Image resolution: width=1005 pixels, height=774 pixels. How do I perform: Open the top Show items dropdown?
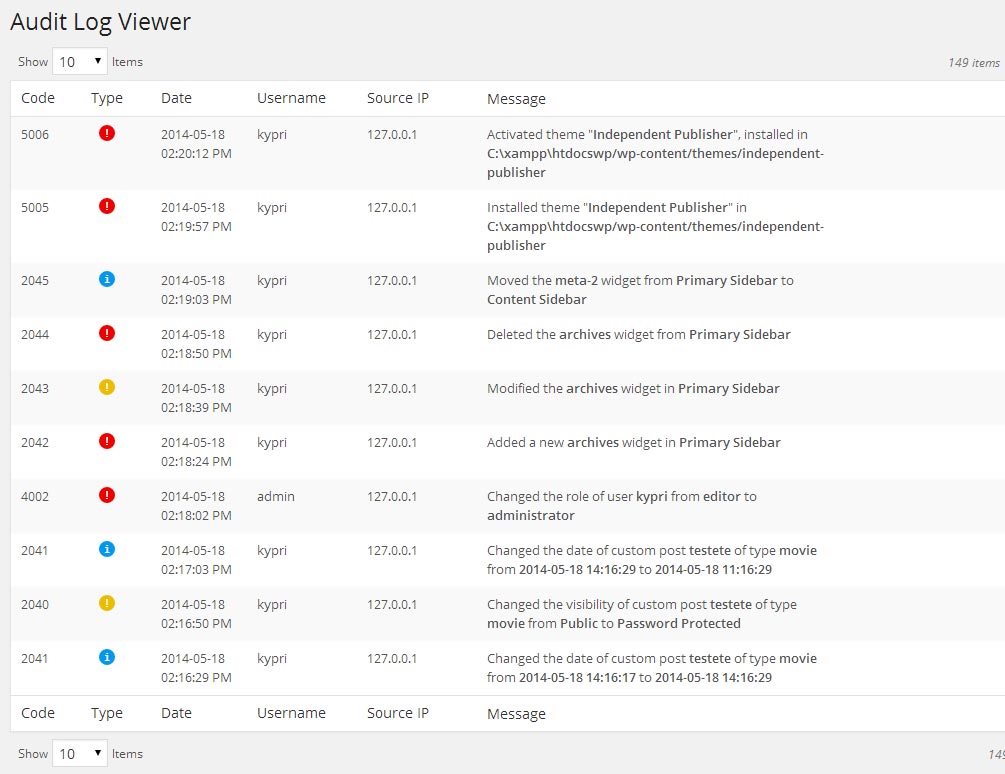[x=80, y=62]
